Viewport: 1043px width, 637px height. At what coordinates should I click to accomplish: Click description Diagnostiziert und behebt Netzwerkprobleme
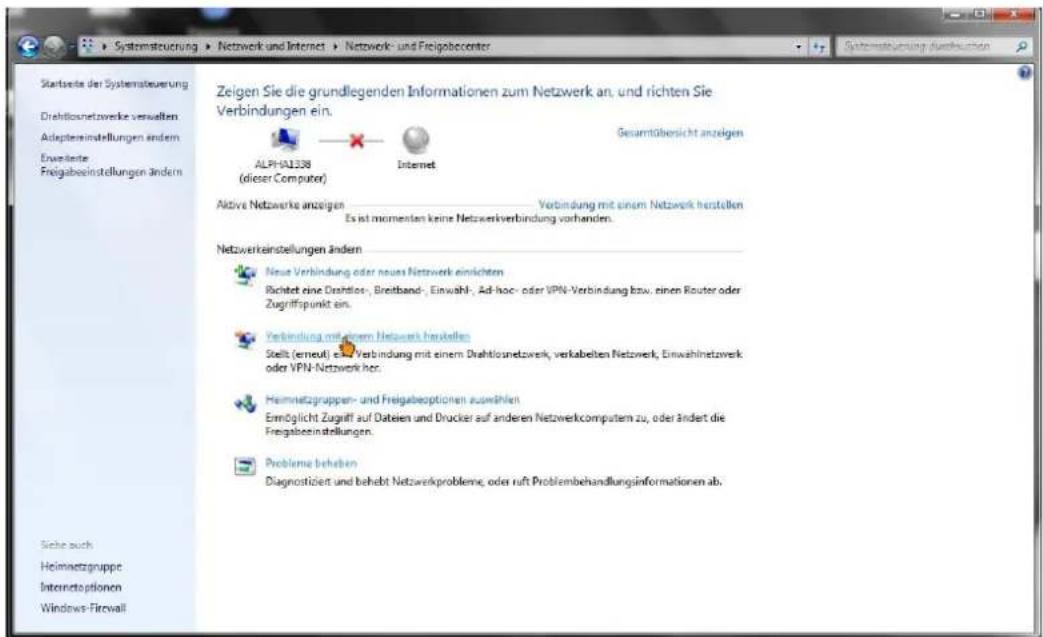[x=494, y=481]
